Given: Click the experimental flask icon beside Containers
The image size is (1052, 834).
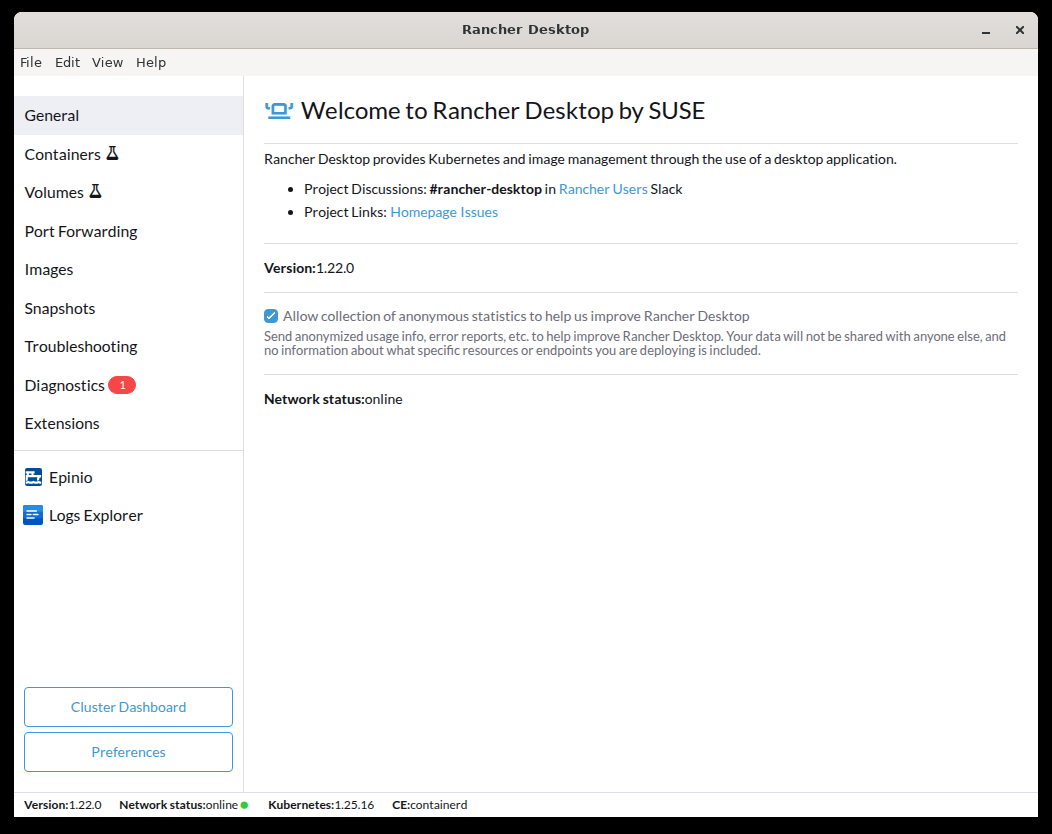Looking at the screenshot, I should [113, 154].
